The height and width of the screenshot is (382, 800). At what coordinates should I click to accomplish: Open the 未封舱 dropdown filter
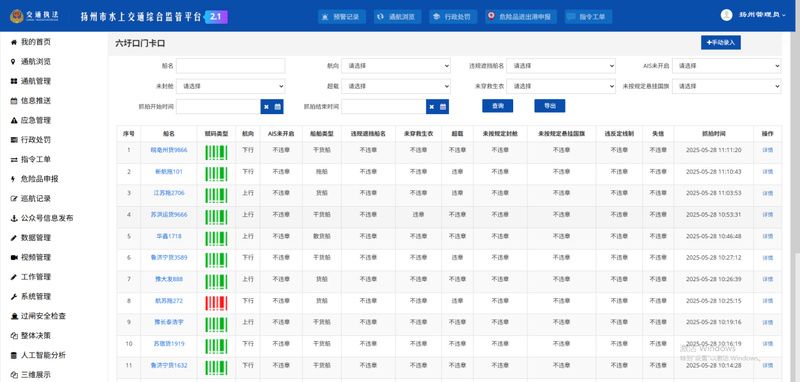pyautogui.click(x=231, y=86)
